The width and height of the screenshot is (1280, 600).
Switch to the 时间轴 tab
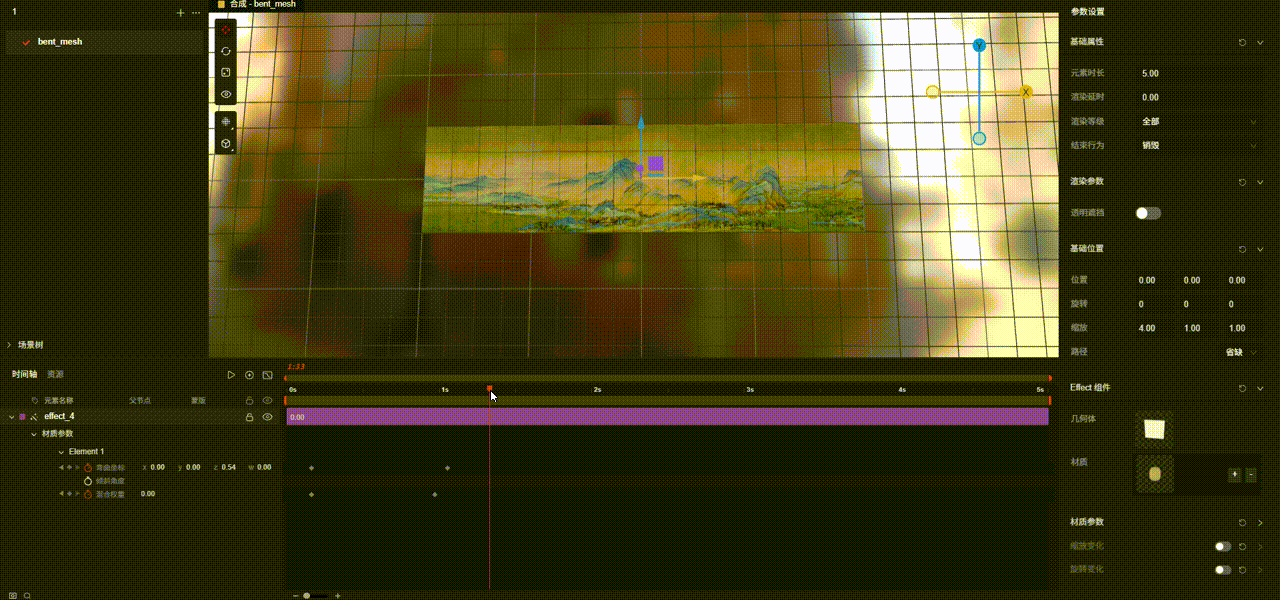coord(25,374)
